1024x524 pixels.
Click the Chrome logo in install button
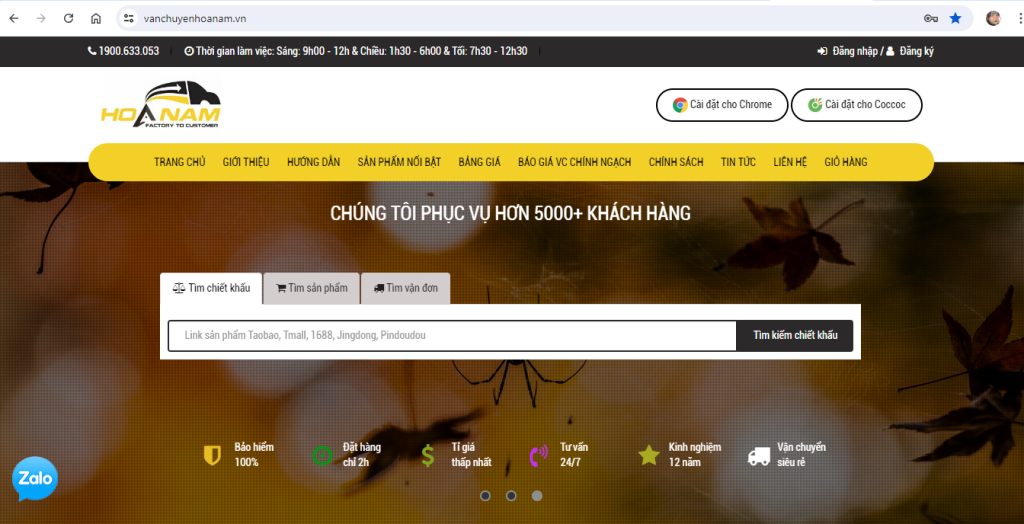pos(680,105)
